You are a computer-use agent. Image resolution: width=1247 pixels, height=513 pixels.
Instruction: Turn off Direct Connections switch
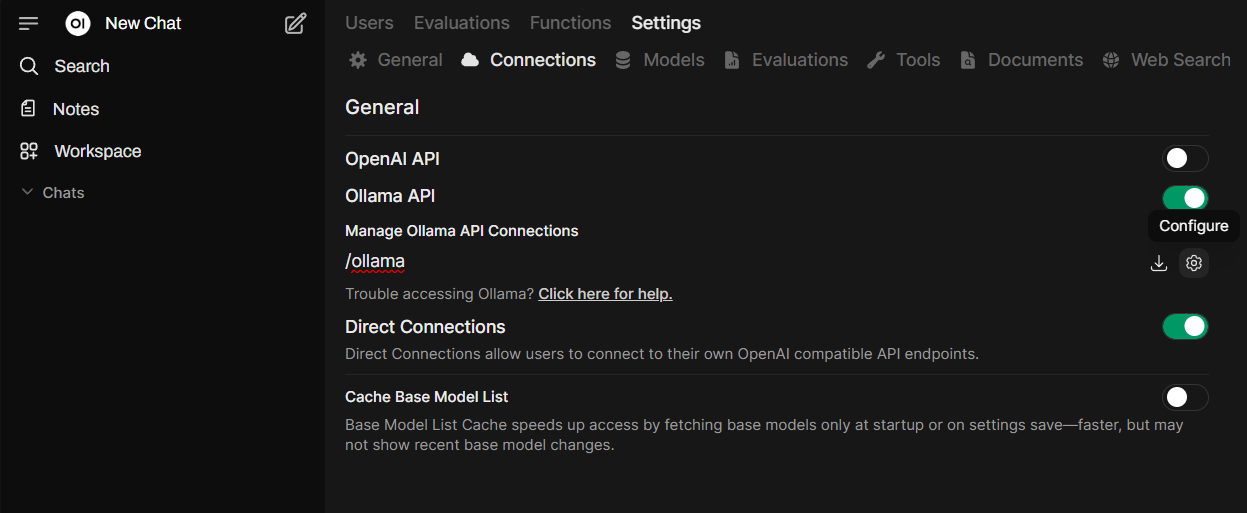[x=1185, y=327]
